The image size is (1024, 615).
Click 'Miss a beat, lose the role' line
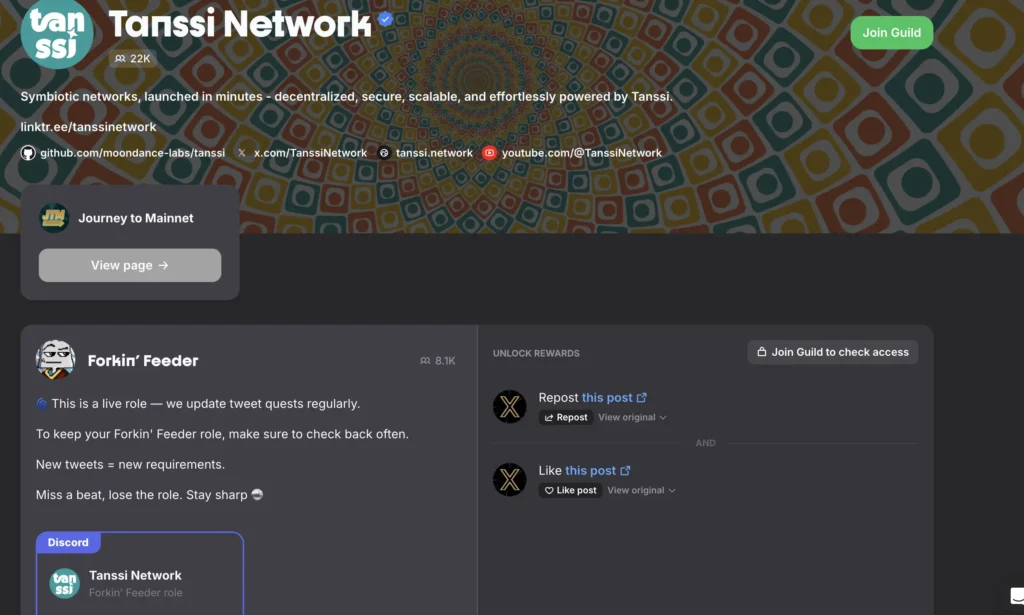click(x=150, y=495)
